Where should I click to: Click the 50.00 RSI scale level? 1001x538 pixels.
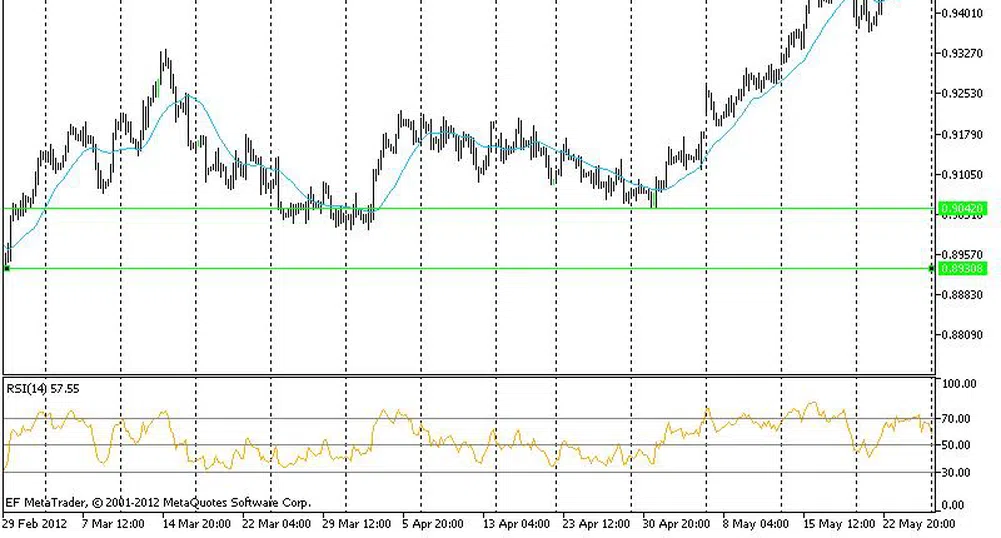click(959, 446)
